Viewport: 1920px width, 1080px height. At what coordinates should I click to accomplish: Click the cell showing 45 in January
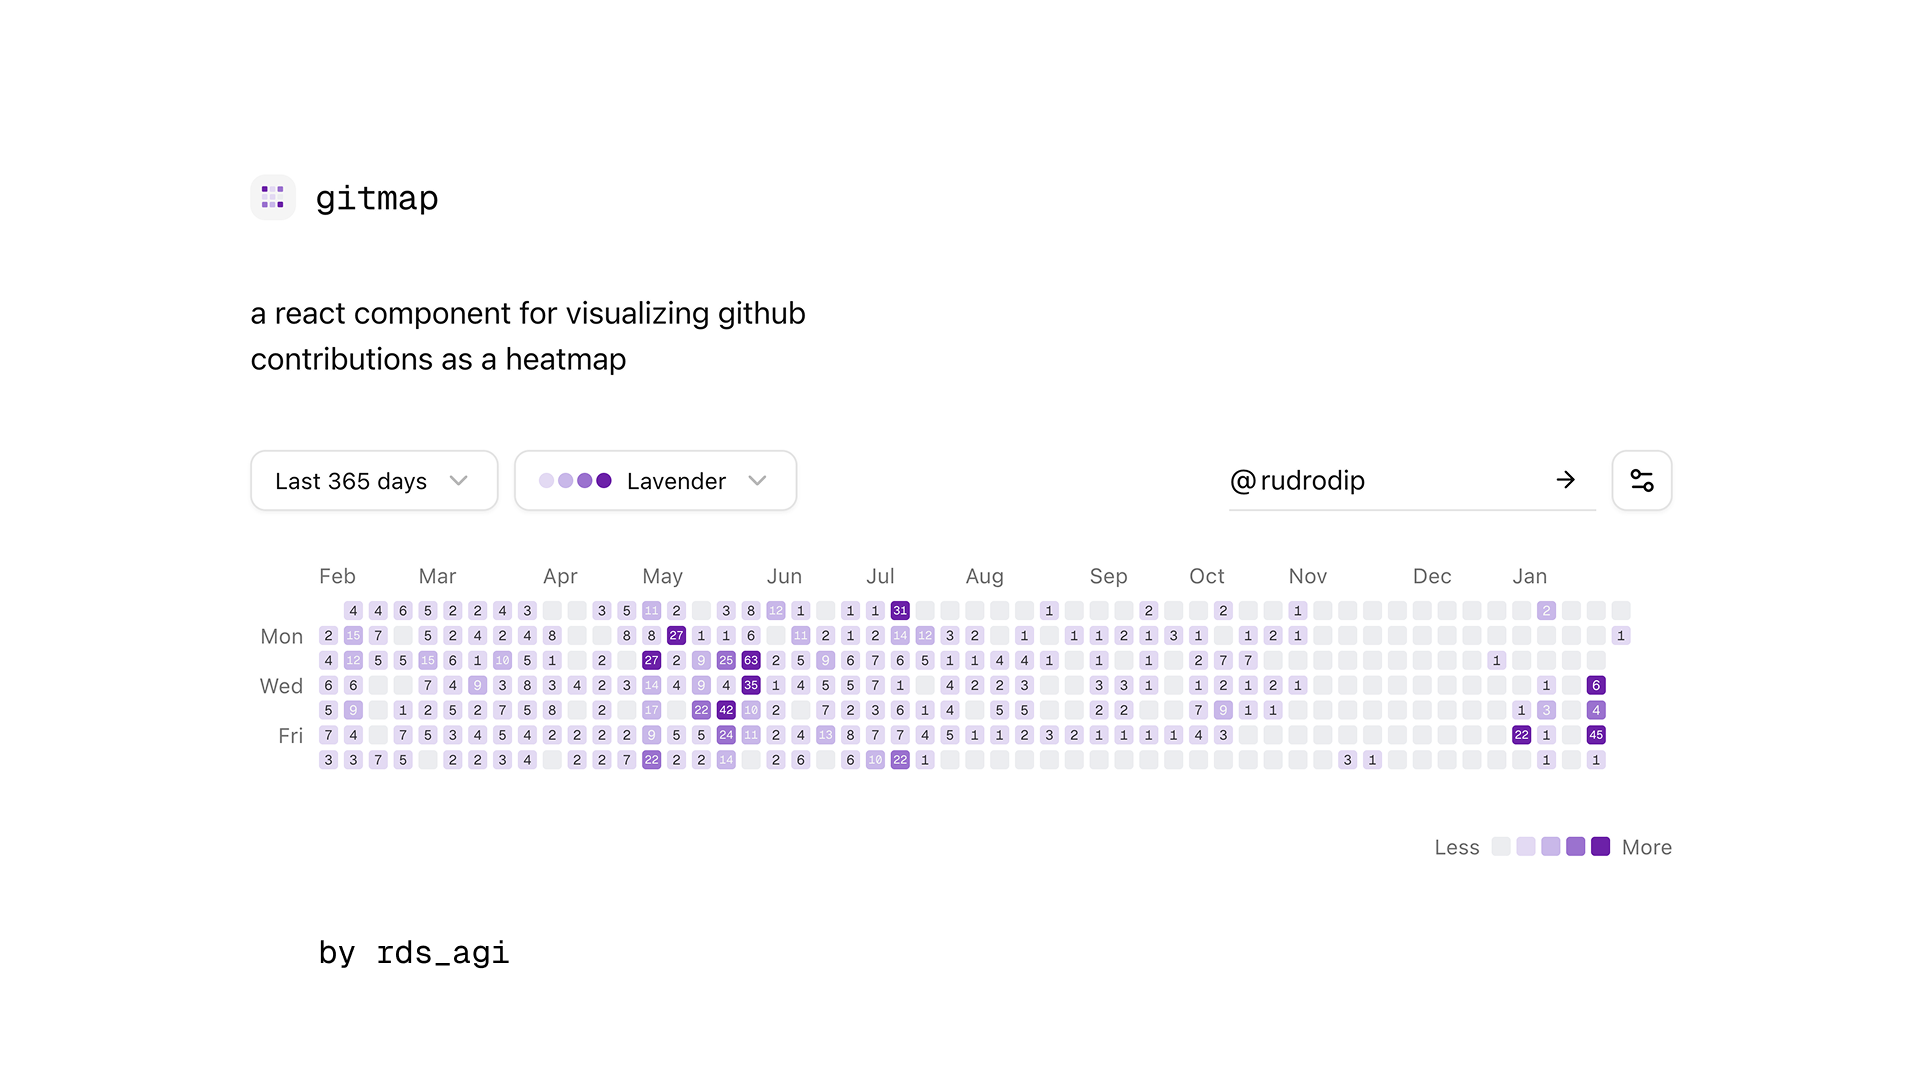point(1596,735)
